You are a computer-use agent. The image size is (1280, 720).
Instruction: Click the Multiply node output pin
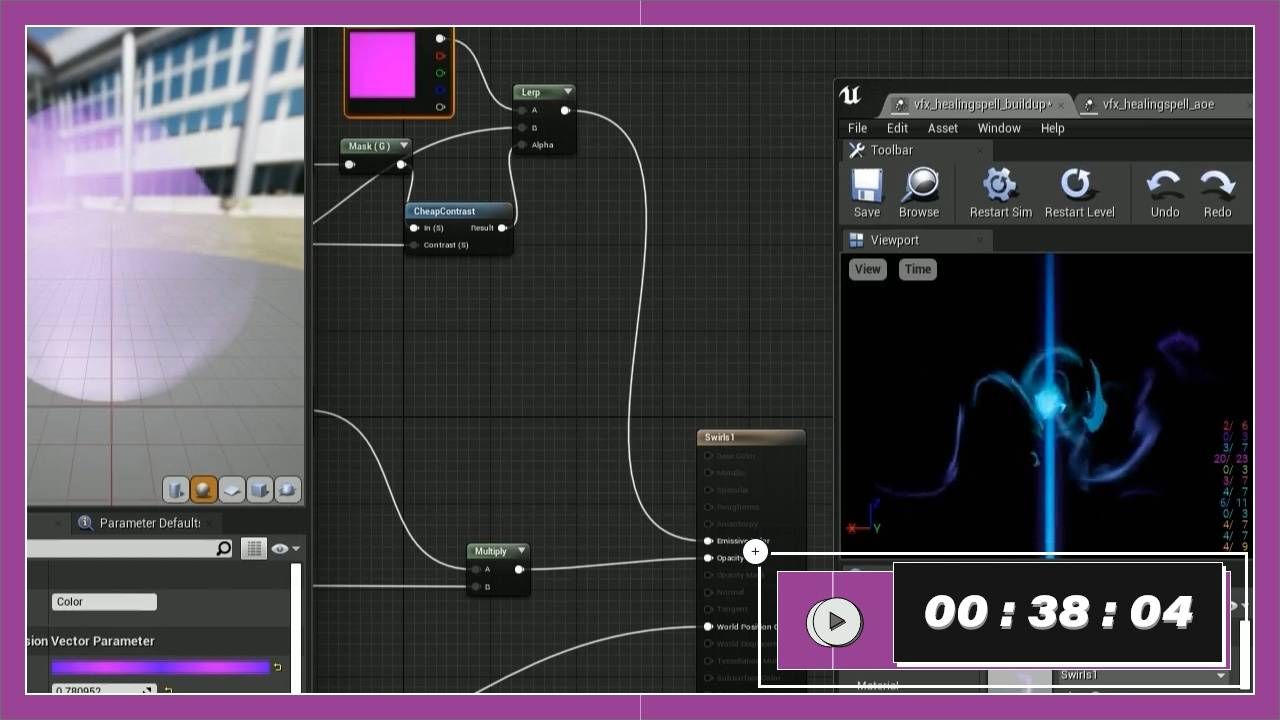519,570
